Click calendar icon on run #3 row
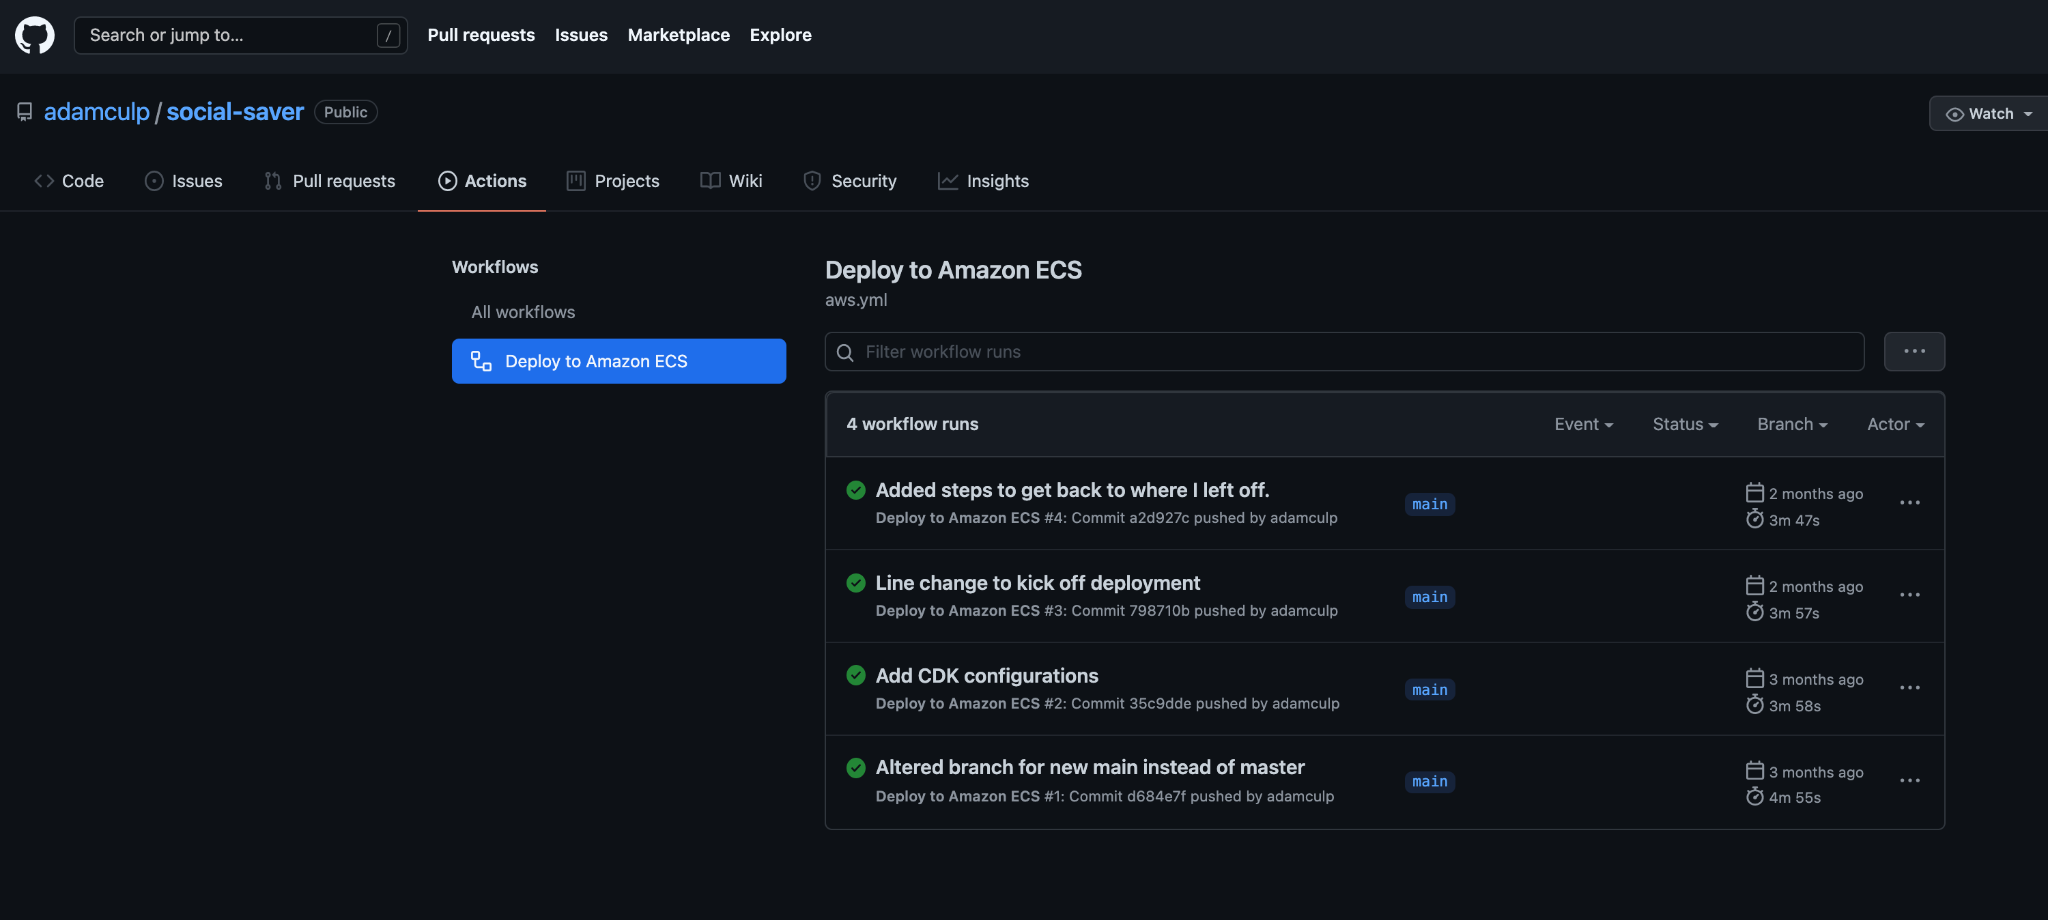The image size is (2048, 920). (1755, 585)
